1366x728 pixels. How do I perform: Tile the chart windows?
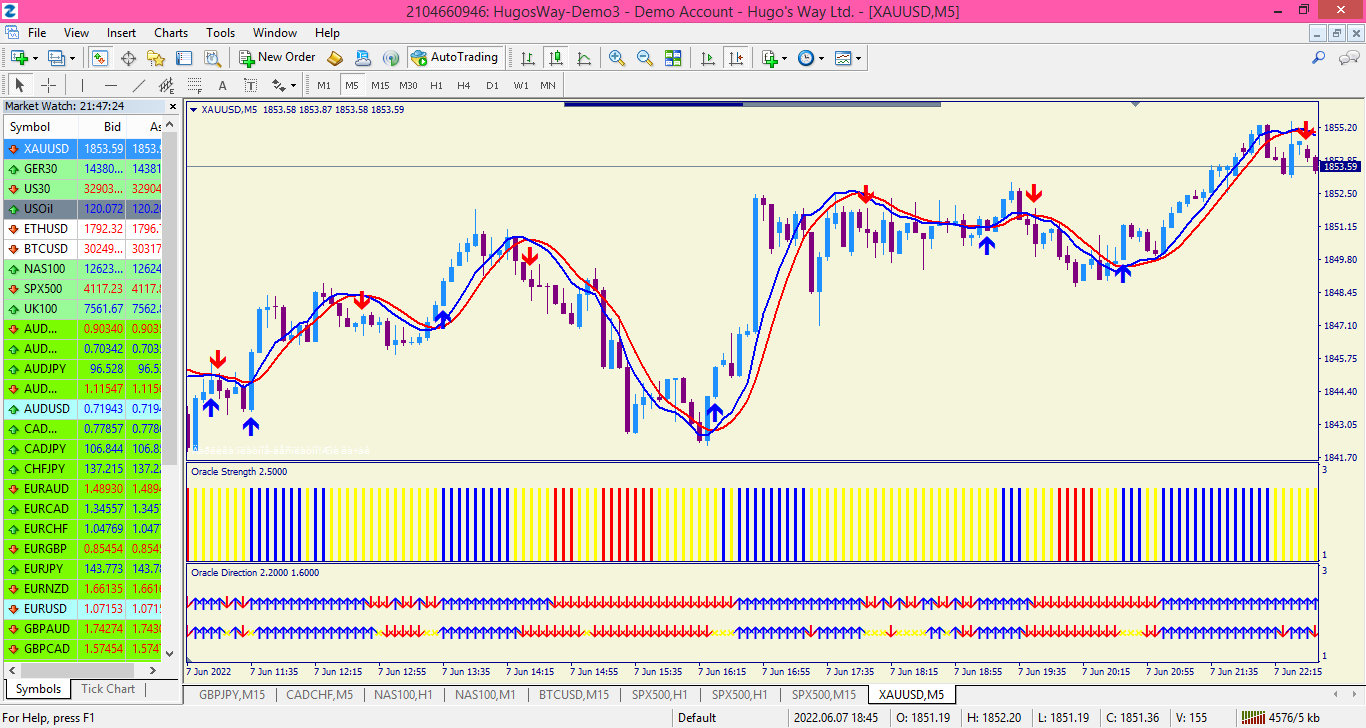(673, 57)
